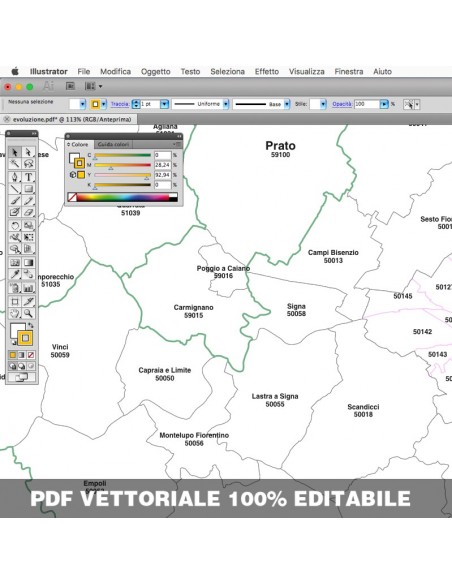Select the black arrow Selection tool
452x584 pixels.
15,152
